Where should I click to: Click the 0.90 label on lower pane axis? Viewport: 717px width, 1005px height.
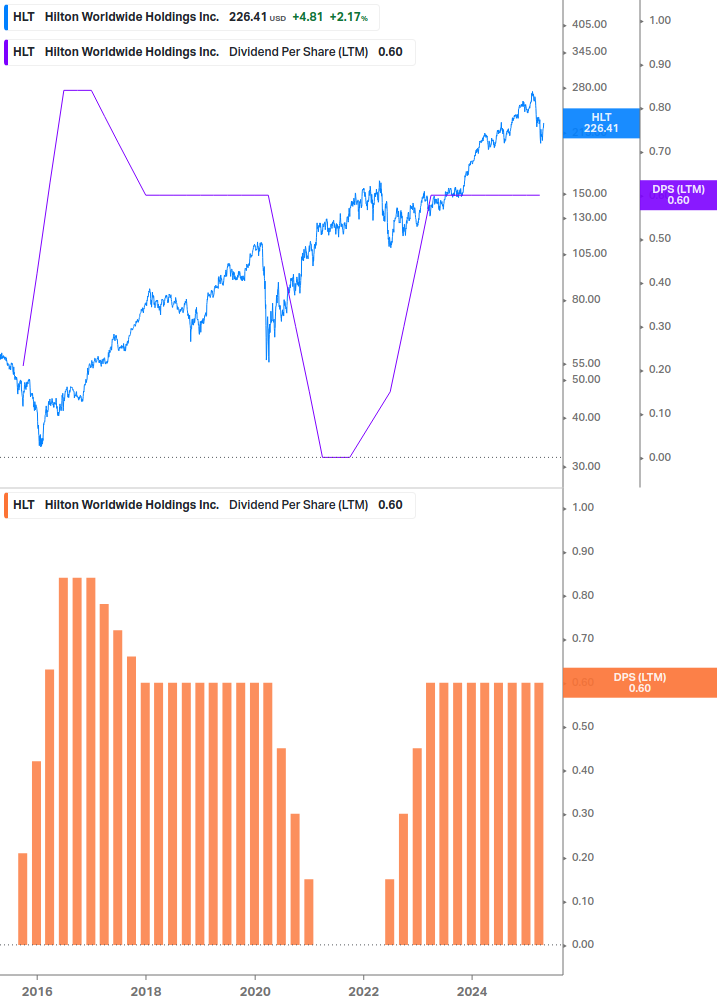click(x=583, y=551)
